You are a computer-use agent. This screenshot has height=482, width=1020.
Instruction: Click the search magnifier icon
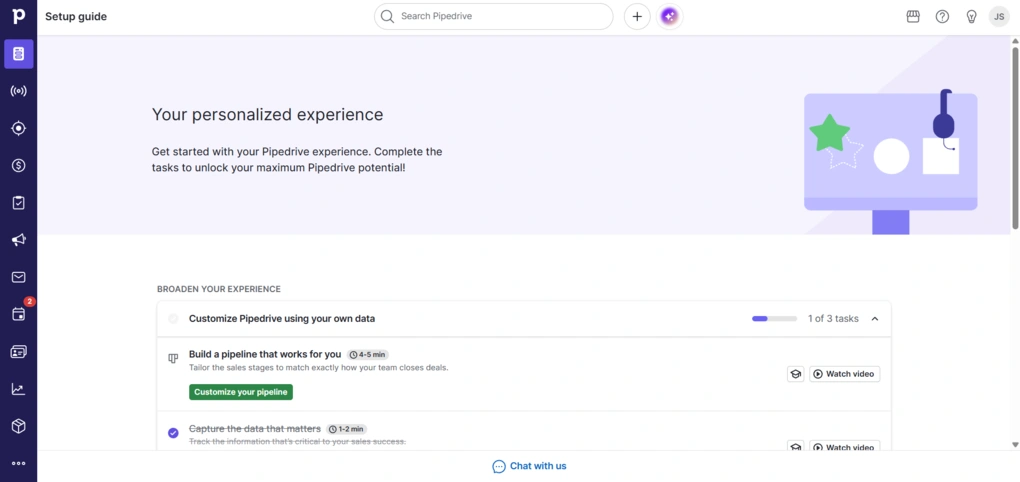[388, 16]
